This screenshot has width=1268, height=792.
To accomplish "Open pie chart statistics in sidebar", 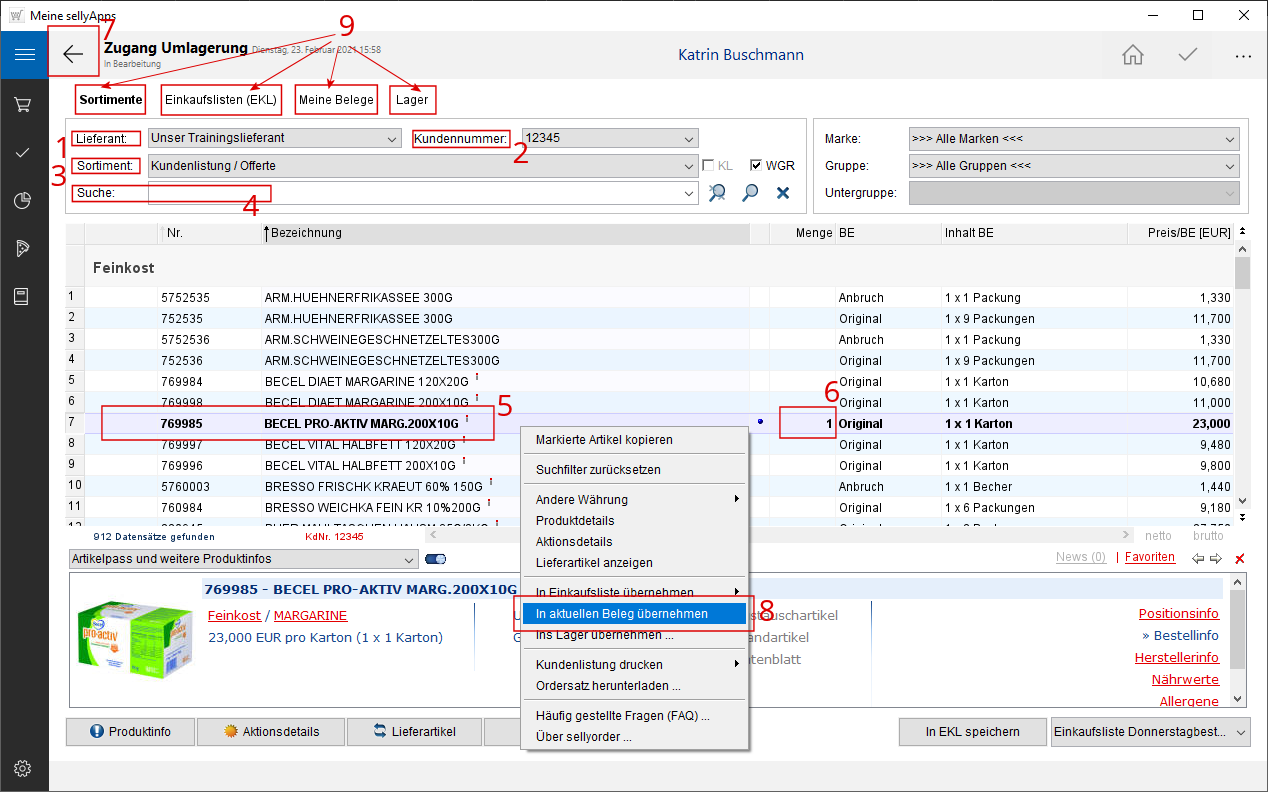I will [24, 201].
